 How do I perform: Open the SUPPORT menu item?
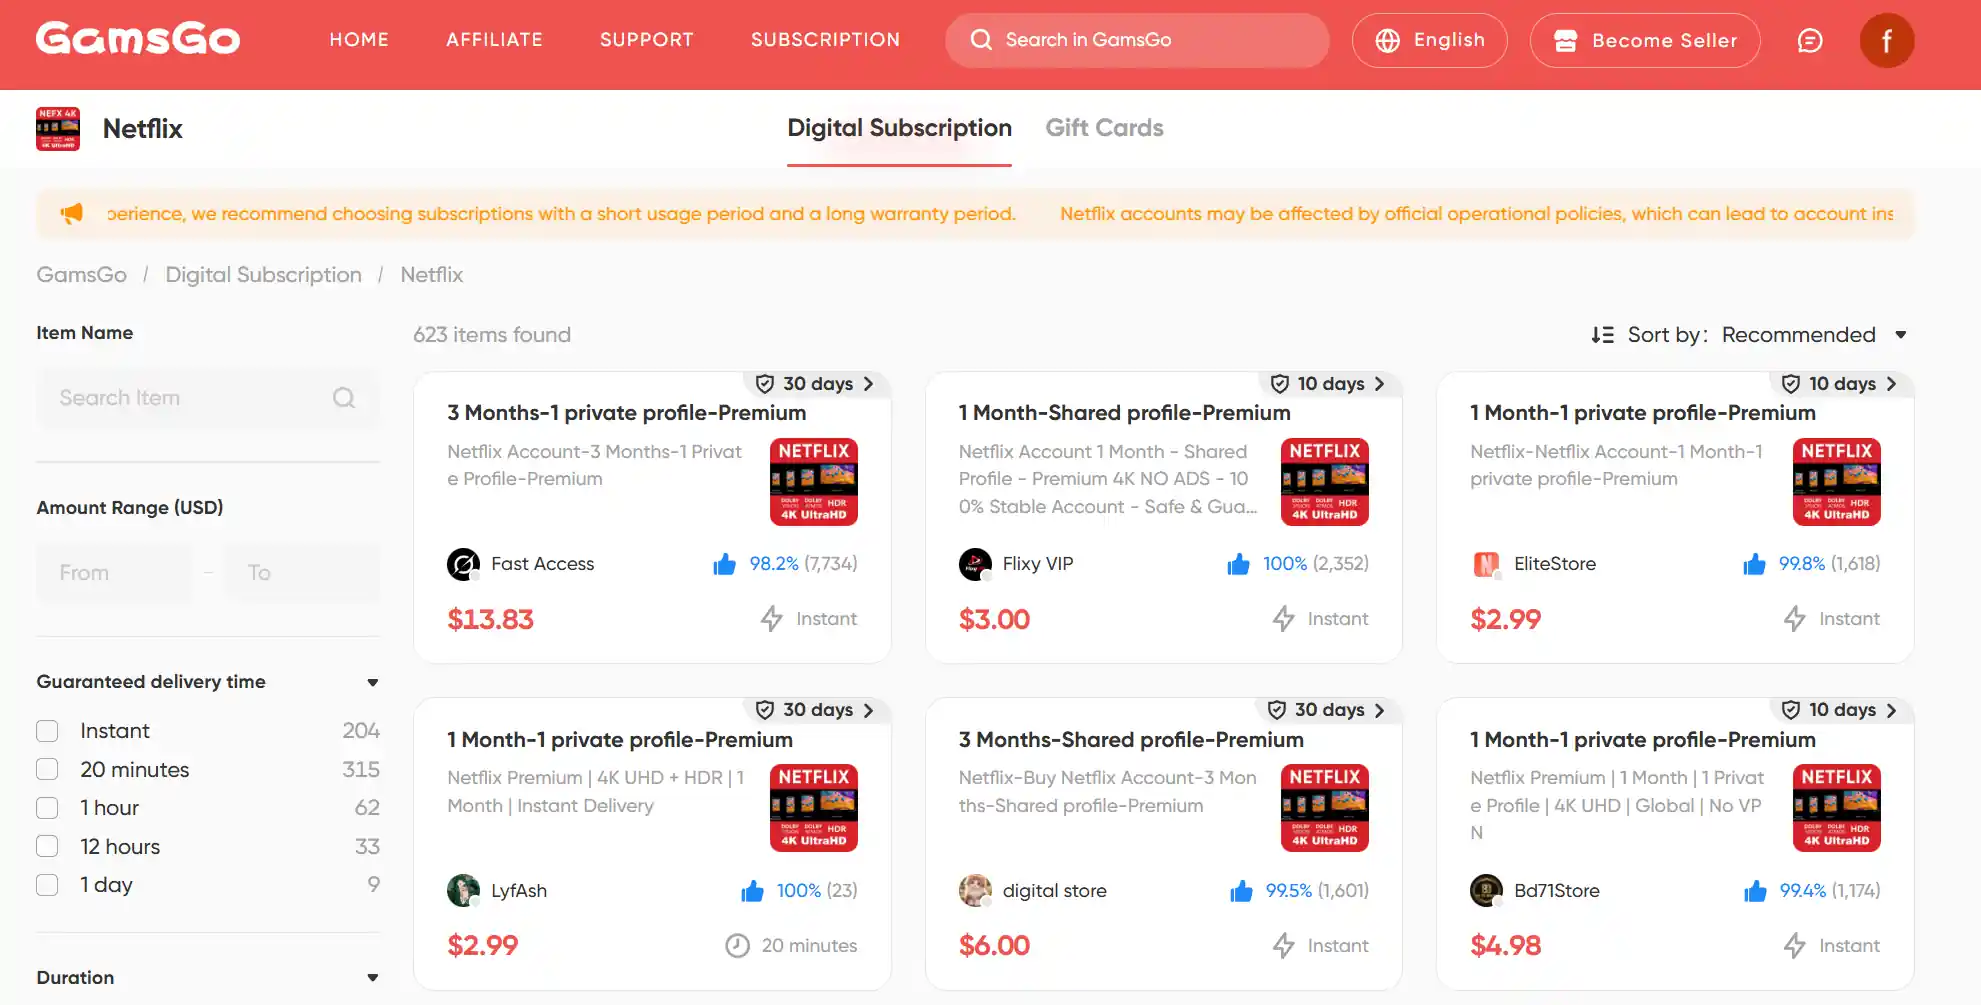click(x=646, y=40)
